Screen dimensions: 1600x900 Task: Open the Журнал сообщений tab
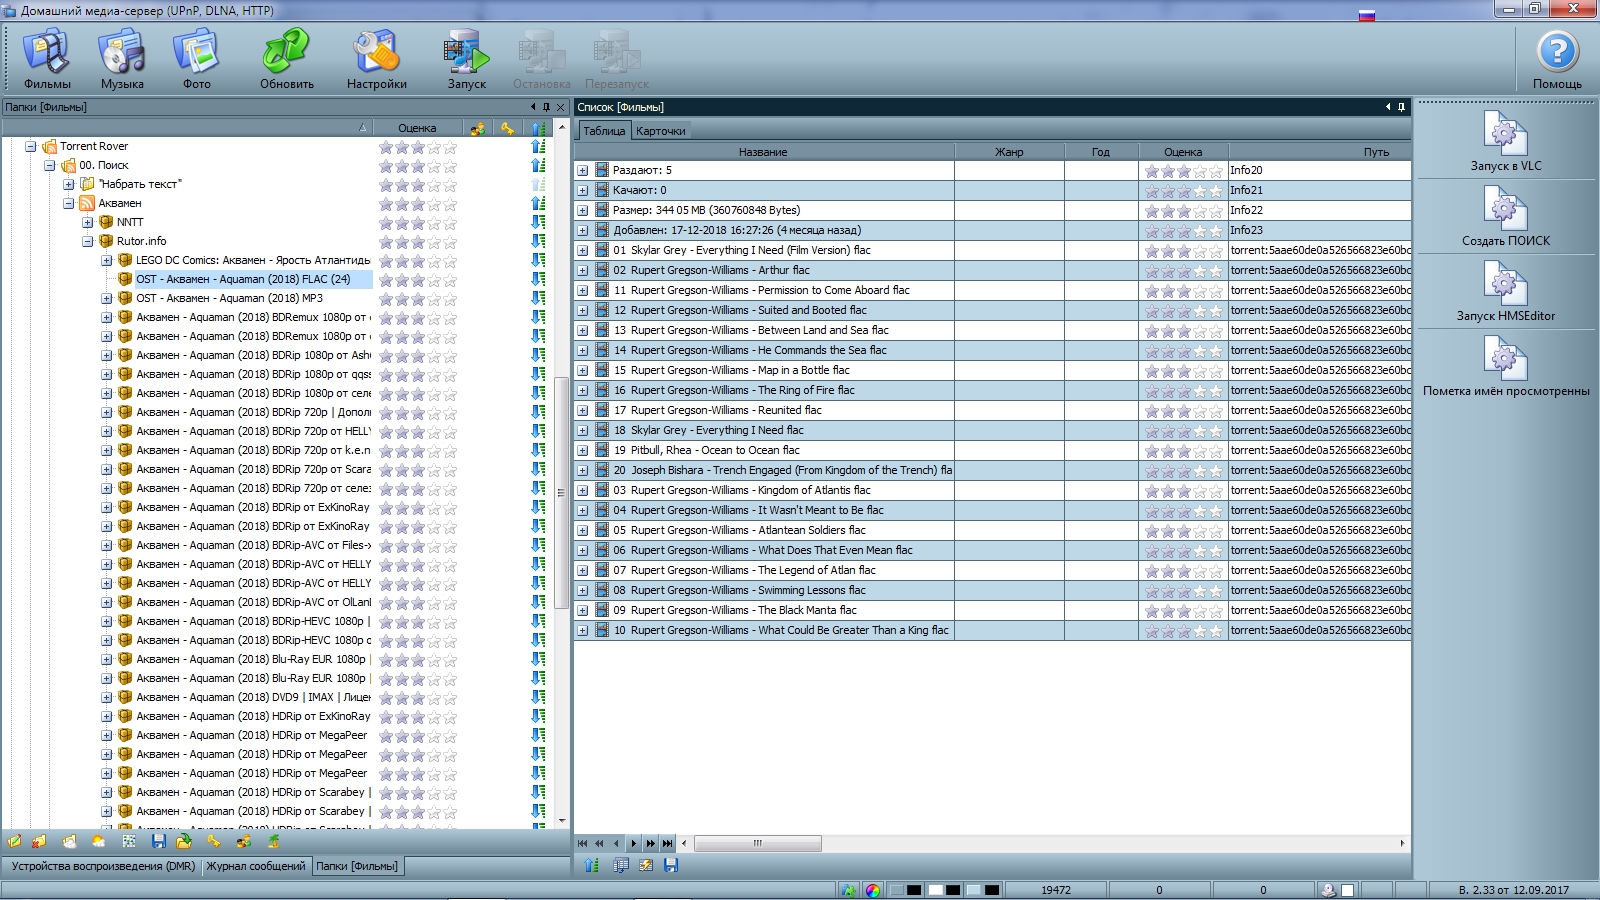(256, 866)
